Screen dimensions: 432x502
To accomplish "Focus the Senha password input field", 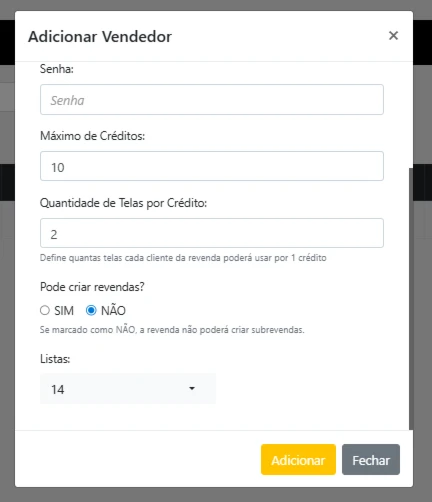I will 212,100.
